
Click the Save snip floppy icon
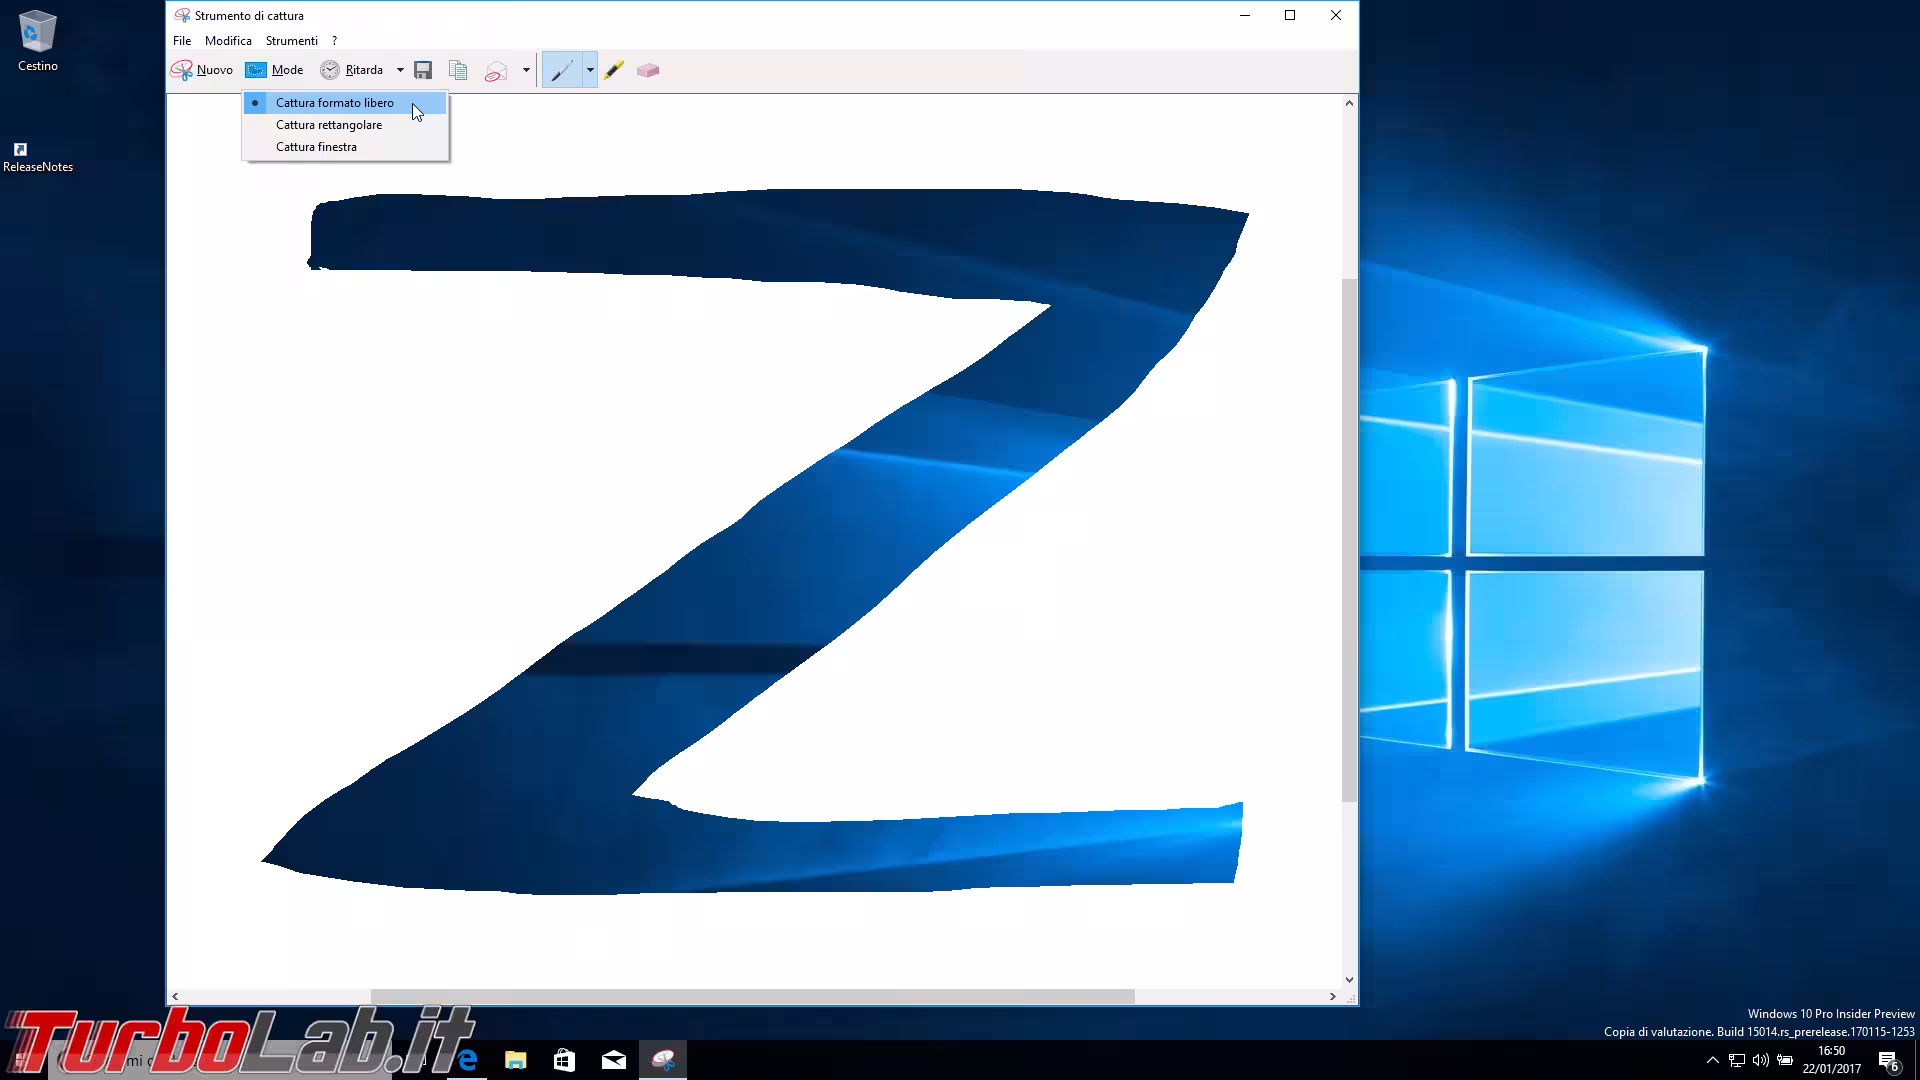point(423,70)
